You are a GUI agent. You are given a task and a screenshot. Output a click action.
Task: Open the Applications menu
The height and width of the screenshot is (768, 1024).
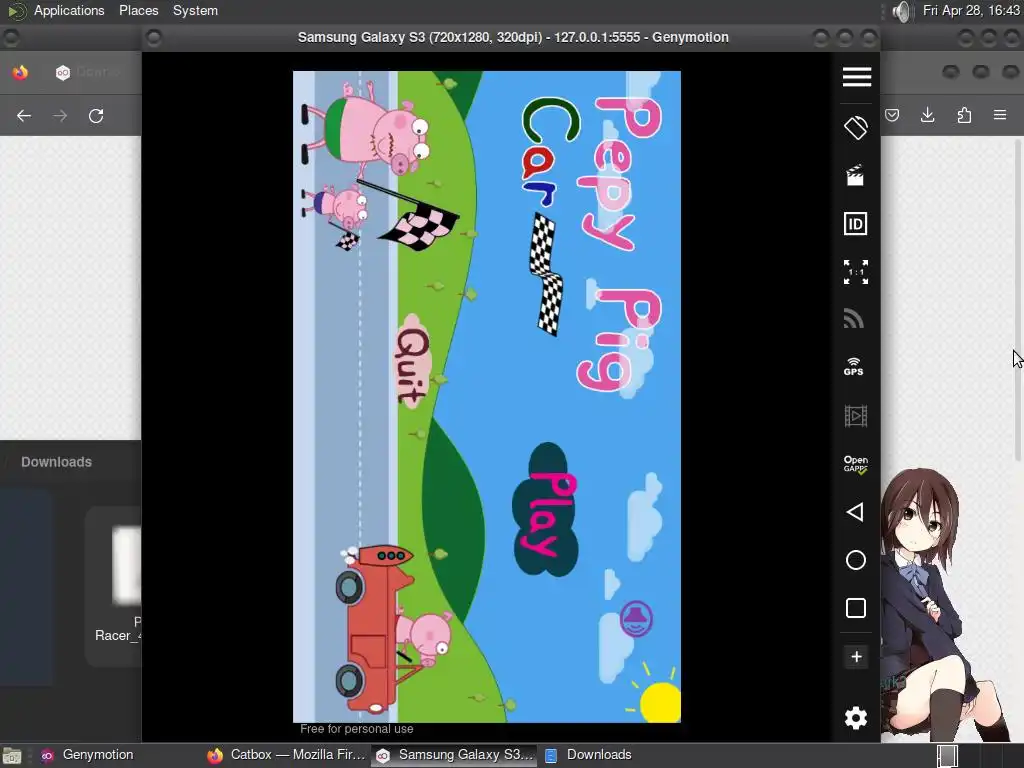tap(69, 10)
